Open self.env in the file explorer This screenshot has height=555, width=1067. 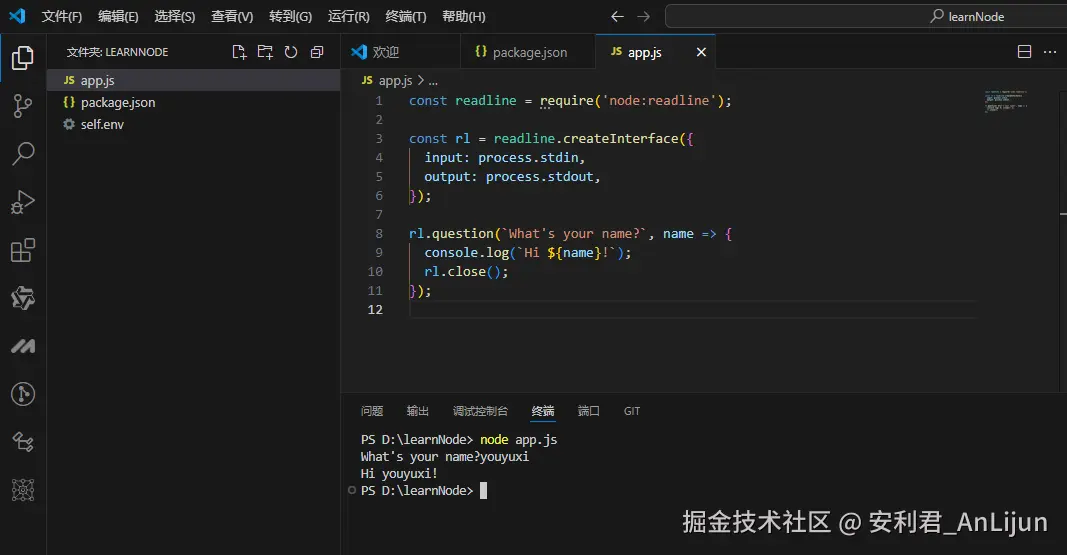194,124
